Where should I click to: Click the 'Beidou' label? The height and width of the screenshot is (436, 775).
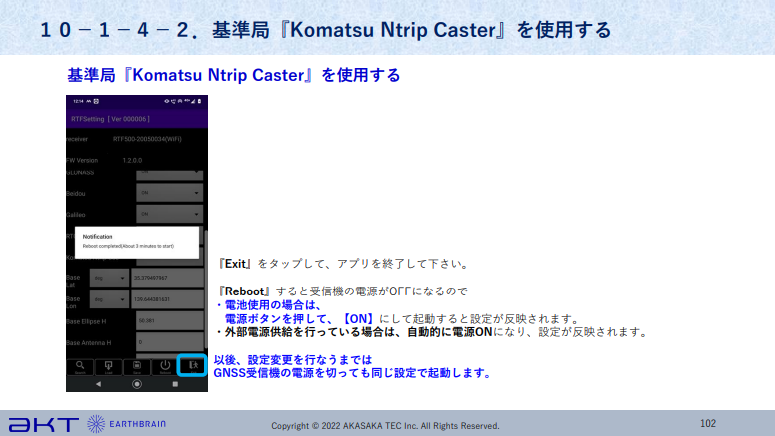click(76, 194)
